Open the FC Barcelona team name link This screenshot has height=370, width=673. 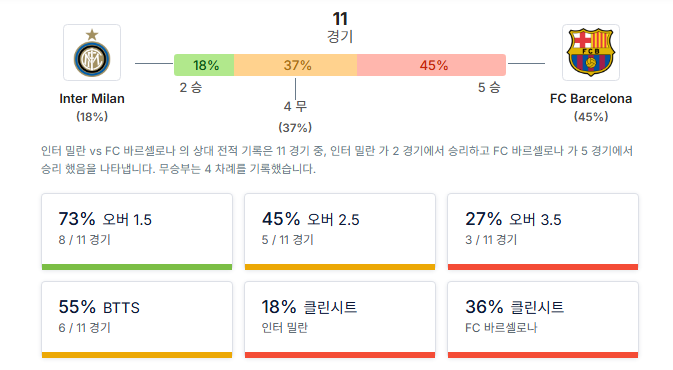point(591,99)
